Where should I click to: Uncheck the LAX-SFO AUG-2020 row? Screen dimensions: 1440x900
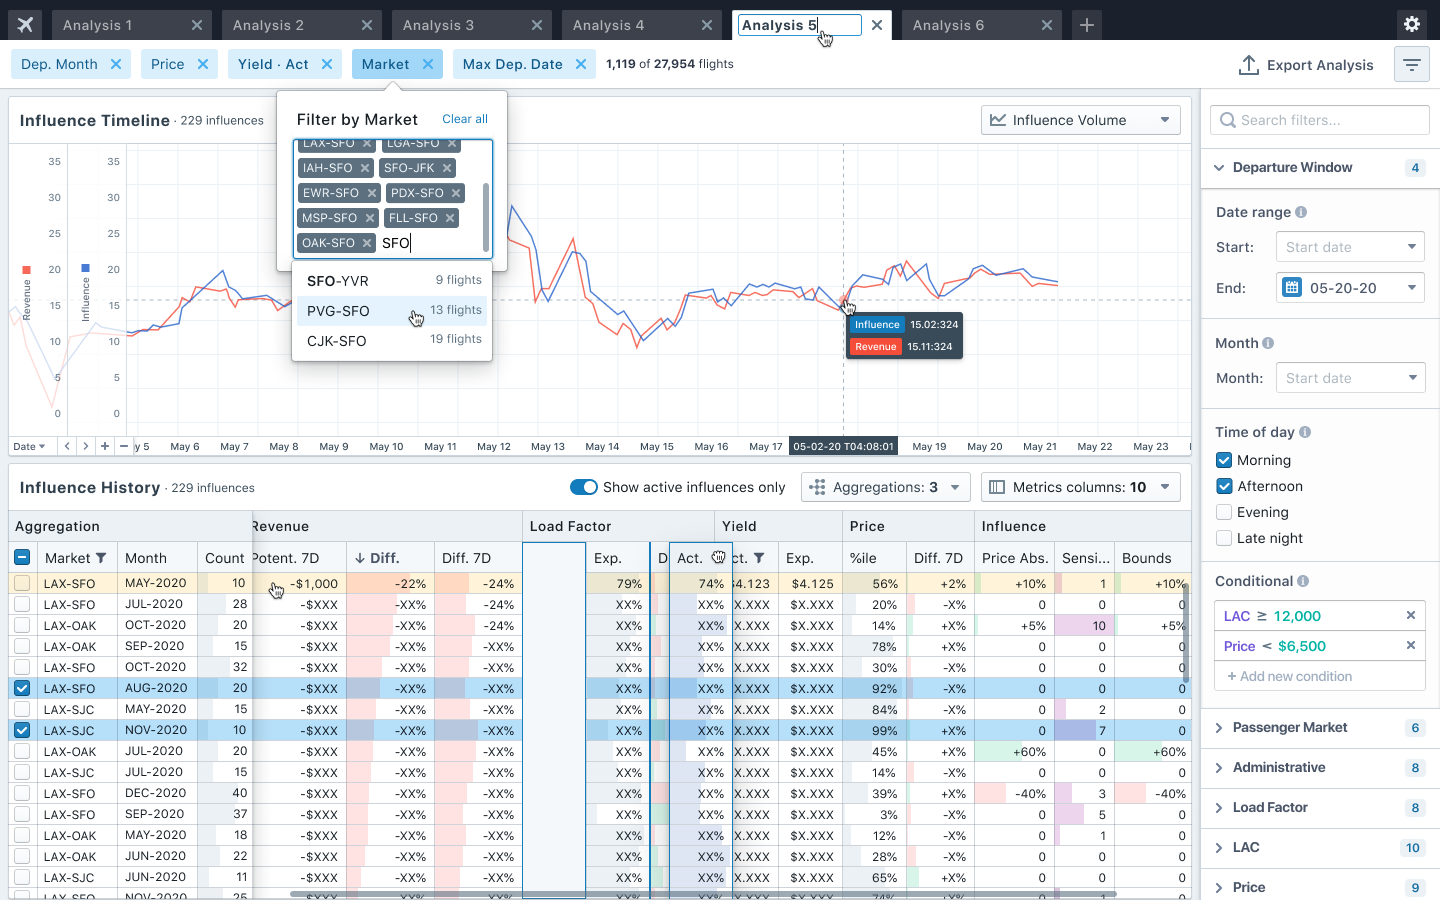click(22, 688)
